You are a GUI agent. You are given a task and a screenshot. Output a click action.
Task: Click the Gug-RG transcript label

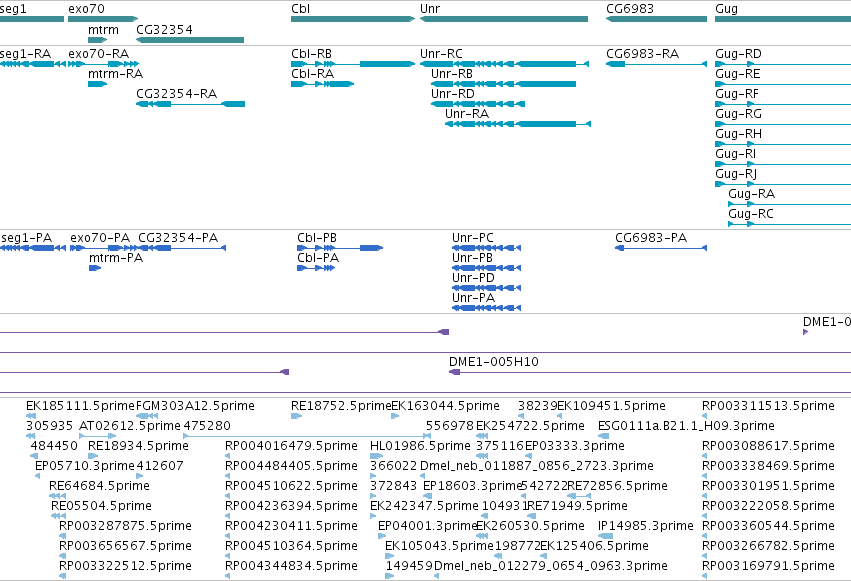(x=738, y=114)
